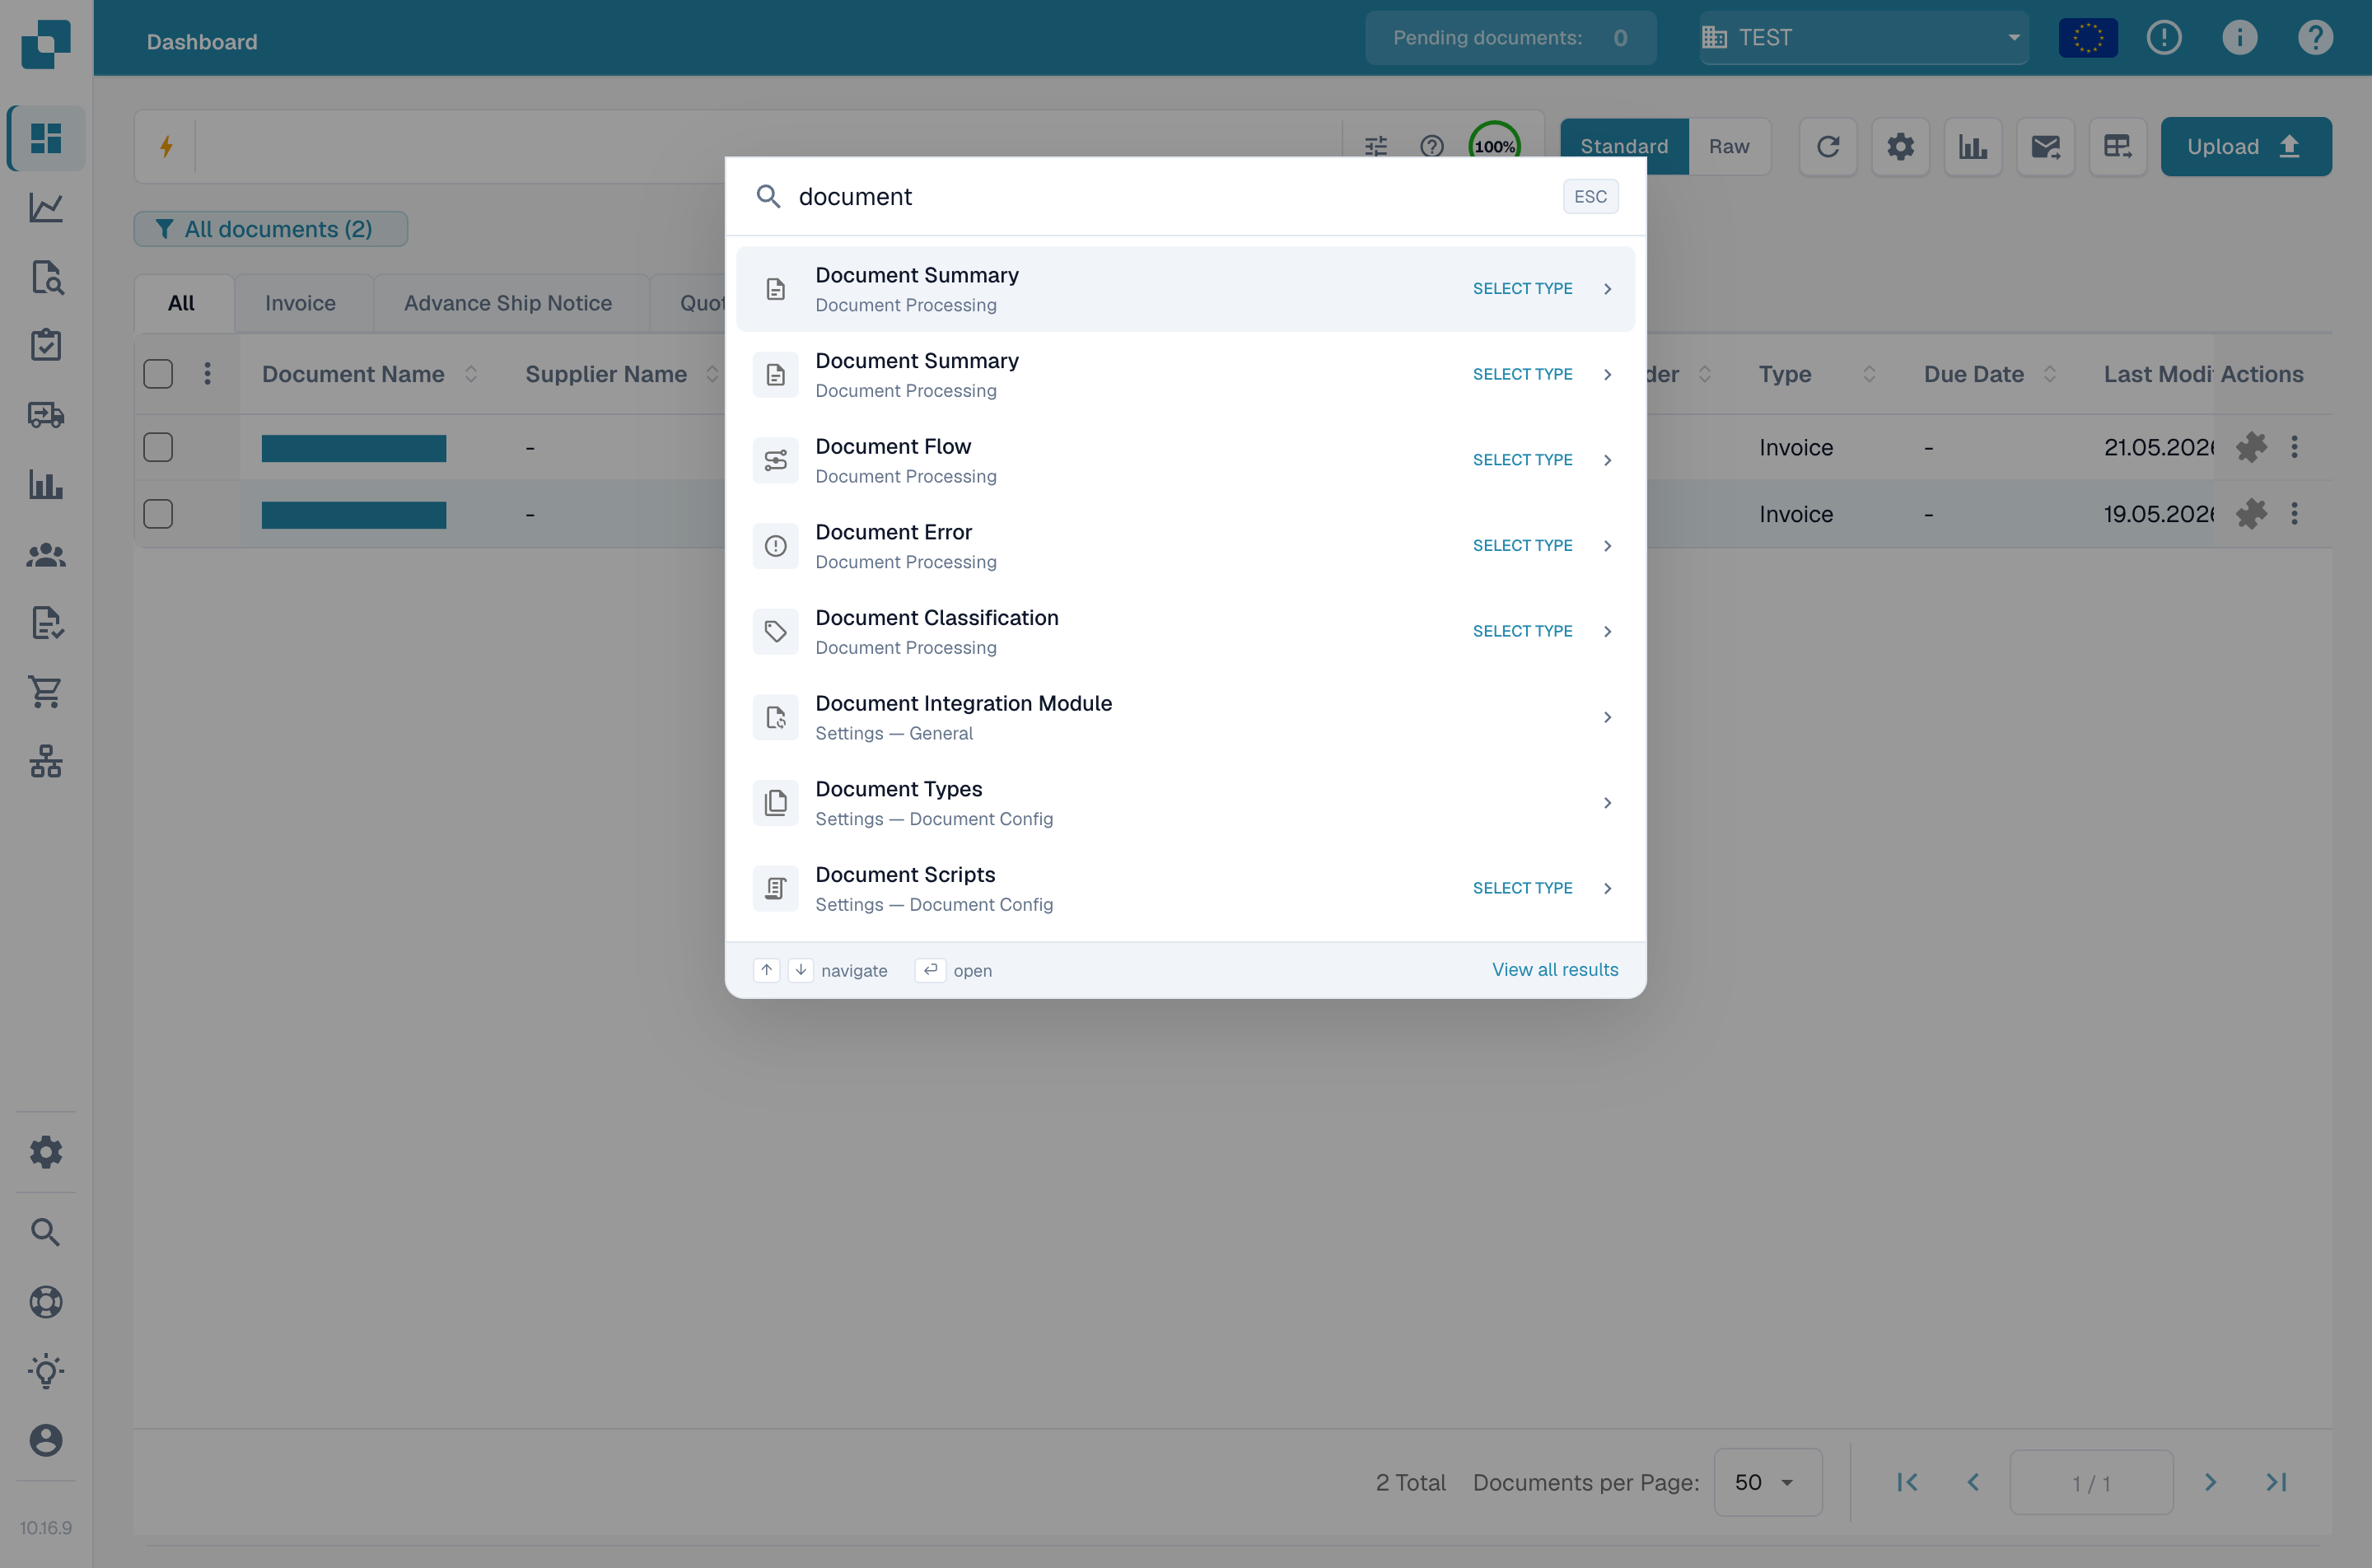Click the View all results link

click(x=1555, y=969)
